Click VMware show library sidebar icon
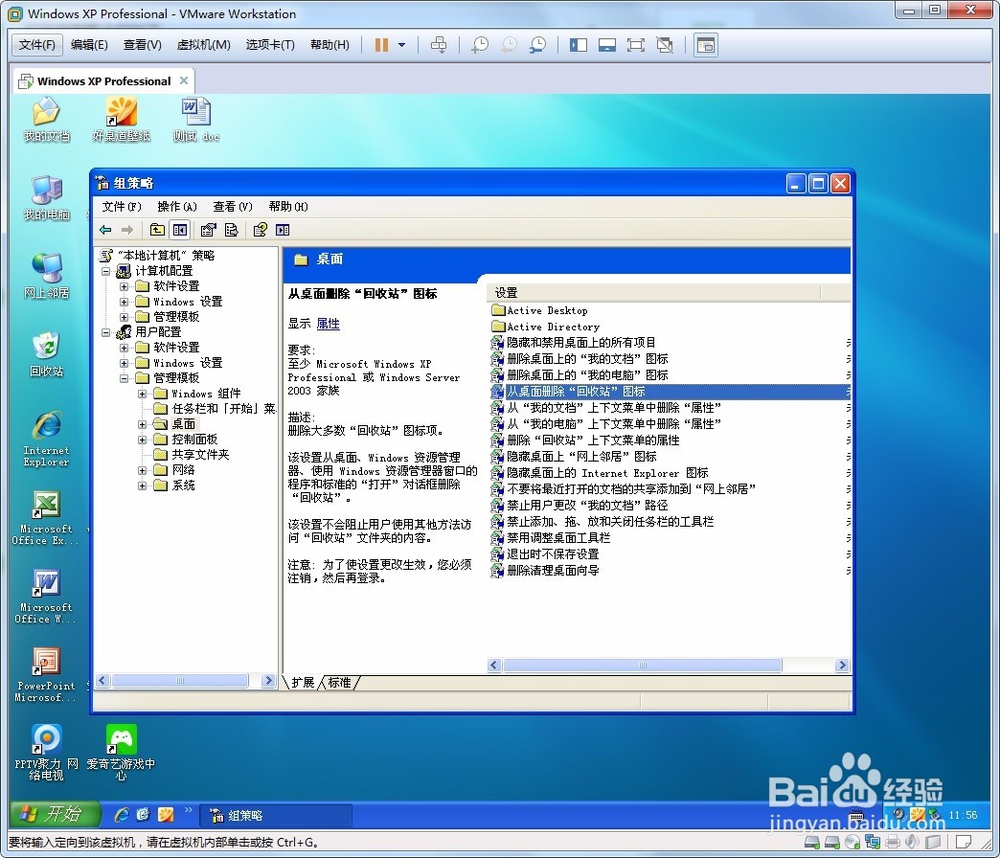1000x858 pixels. click(x=578, y=45)
